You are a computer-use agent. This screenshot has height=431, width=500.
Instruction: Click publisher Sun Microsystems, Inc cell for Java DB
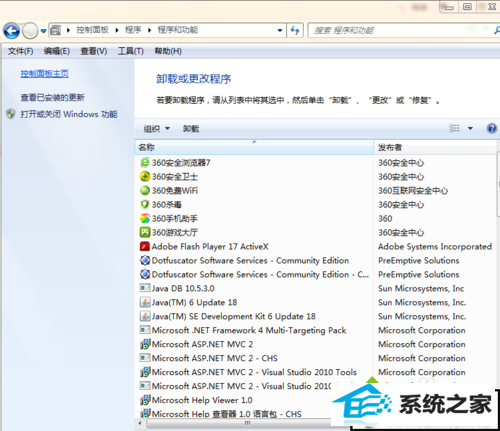(x=421, y=288)
